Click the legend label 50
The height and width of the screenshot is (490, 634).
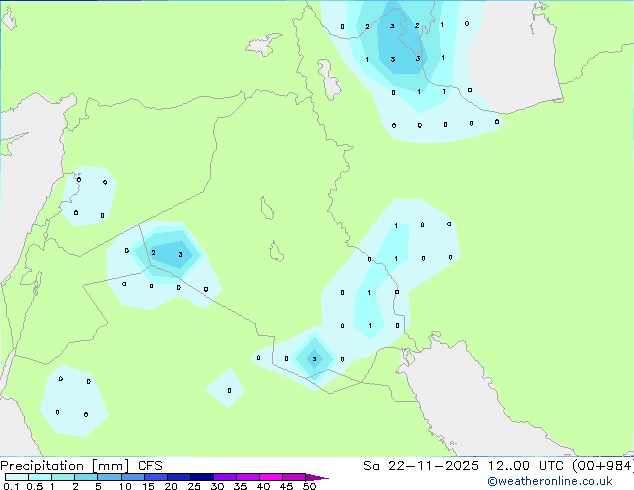point(309,486)
